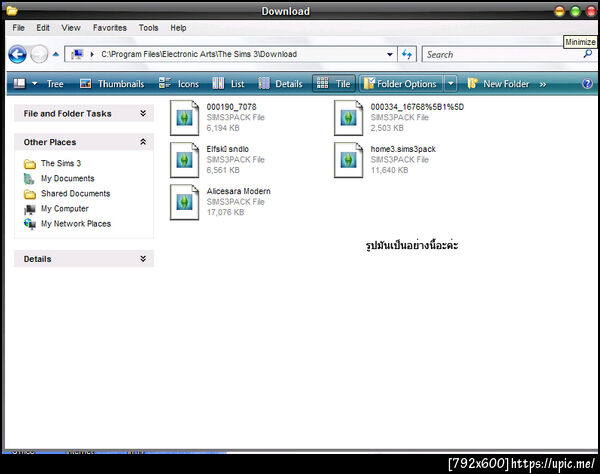The height and width of the screenshot is (474, 600).
Task: Open the Edit menu
Action: (43, 28)
